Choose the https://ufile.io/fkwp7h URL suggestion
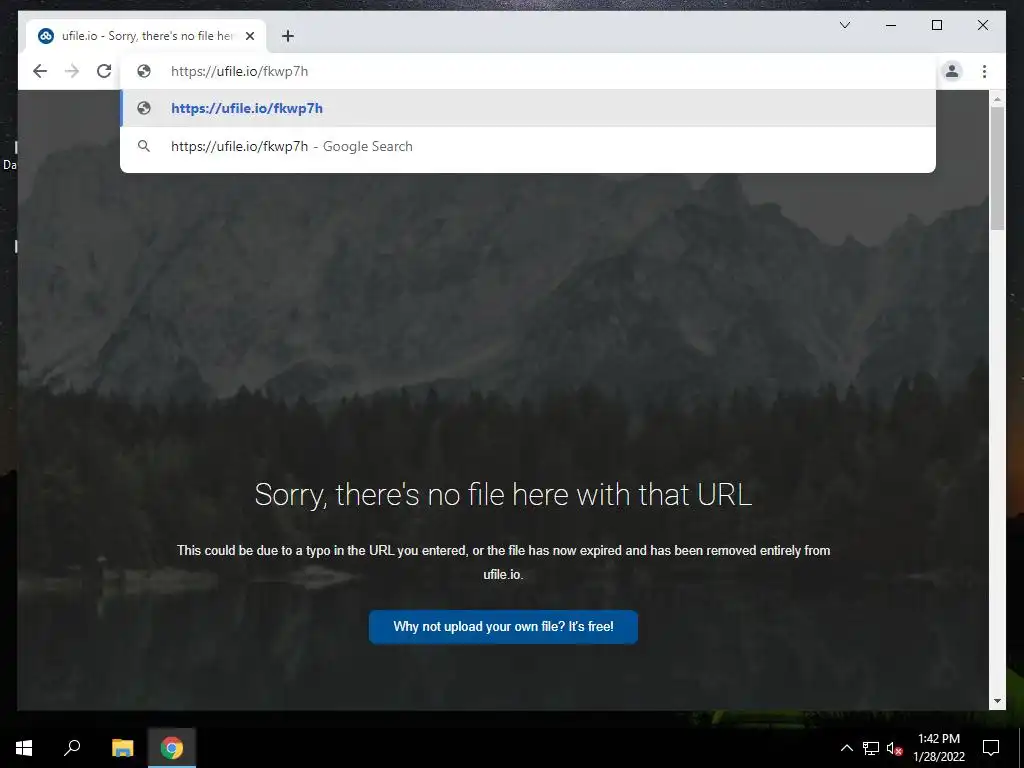The image size is (1024, 768). click(x=528, y=108)
